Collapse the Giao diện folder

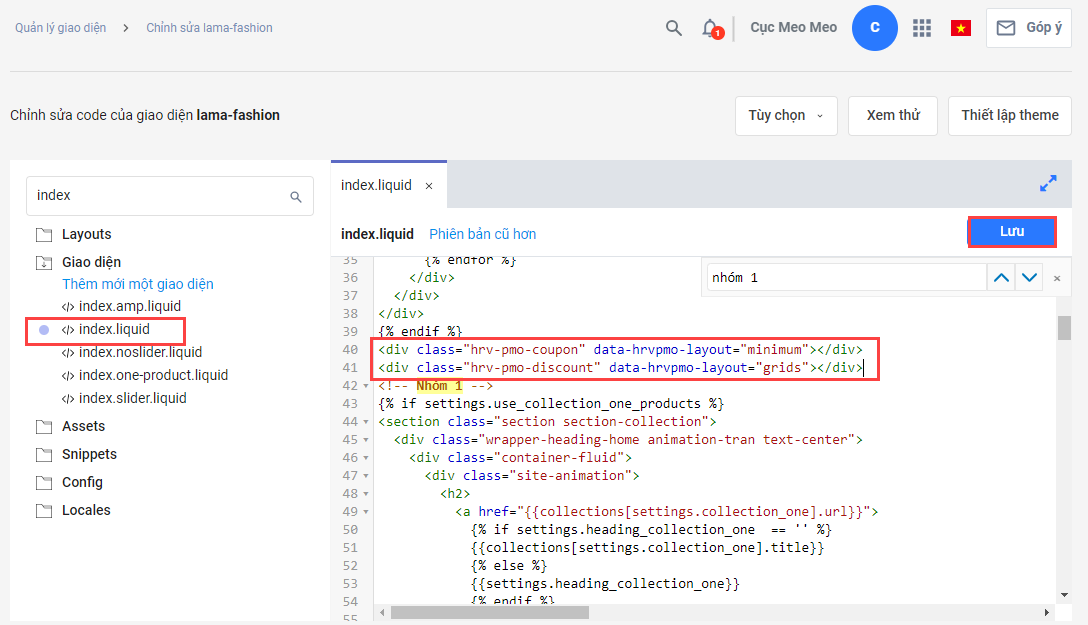44,263
